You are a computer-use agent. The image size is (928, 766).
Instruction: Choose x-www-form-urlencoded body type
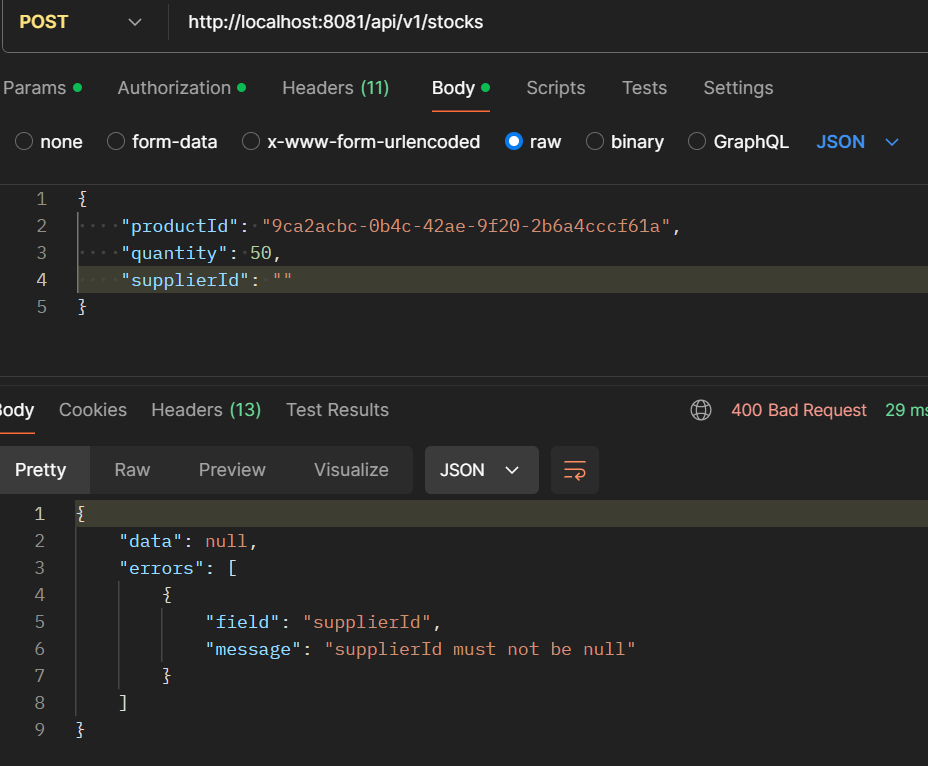coord(361,142)
